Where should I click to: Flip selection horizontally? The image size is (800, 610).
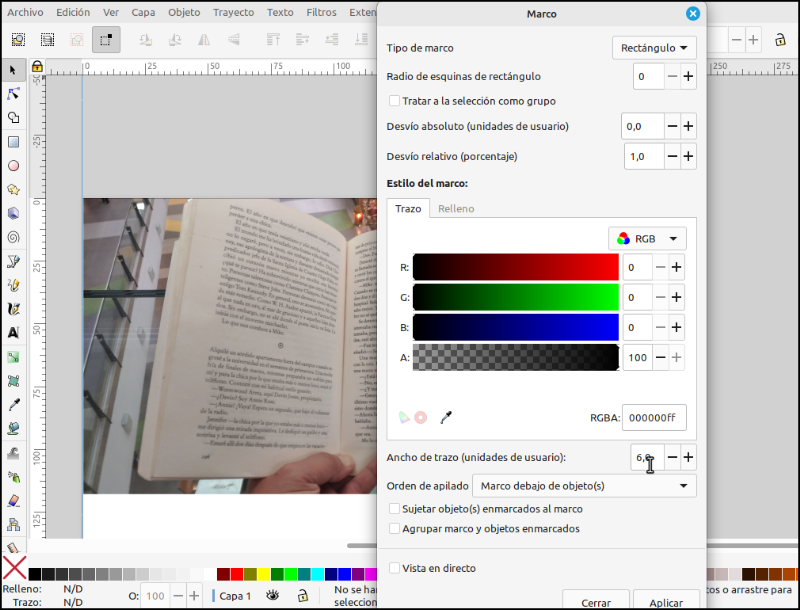coord(204,39)
